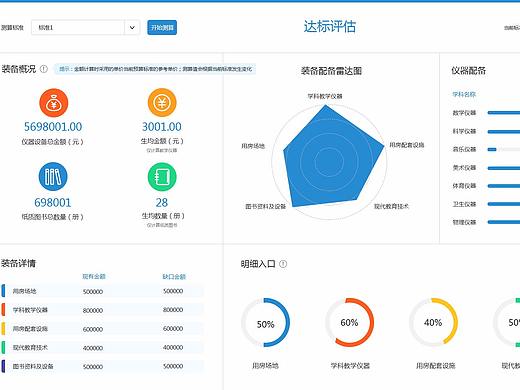Select the 学科教学仪器 row in 装备详情
This screenshot has height=390, width=520.
point(102,310)
